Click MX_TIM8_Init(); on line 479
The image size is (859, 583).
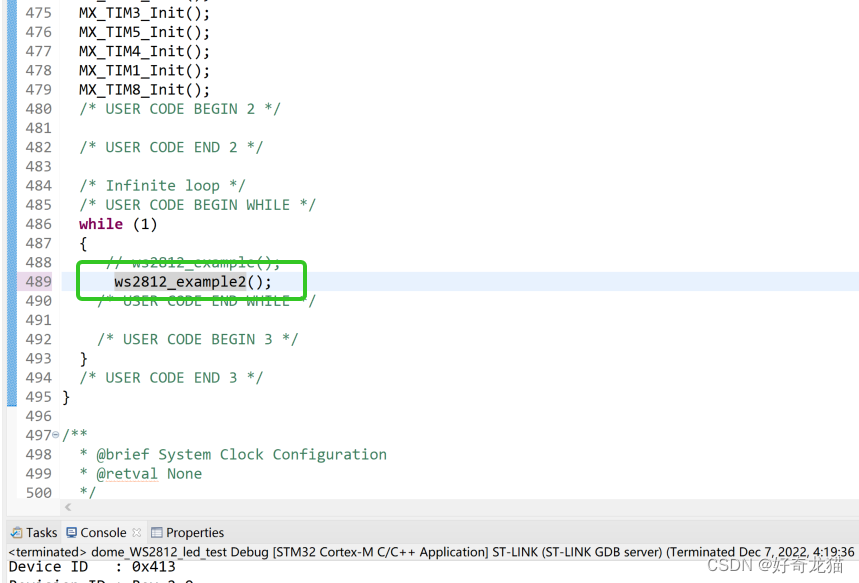tap(144, 90)
